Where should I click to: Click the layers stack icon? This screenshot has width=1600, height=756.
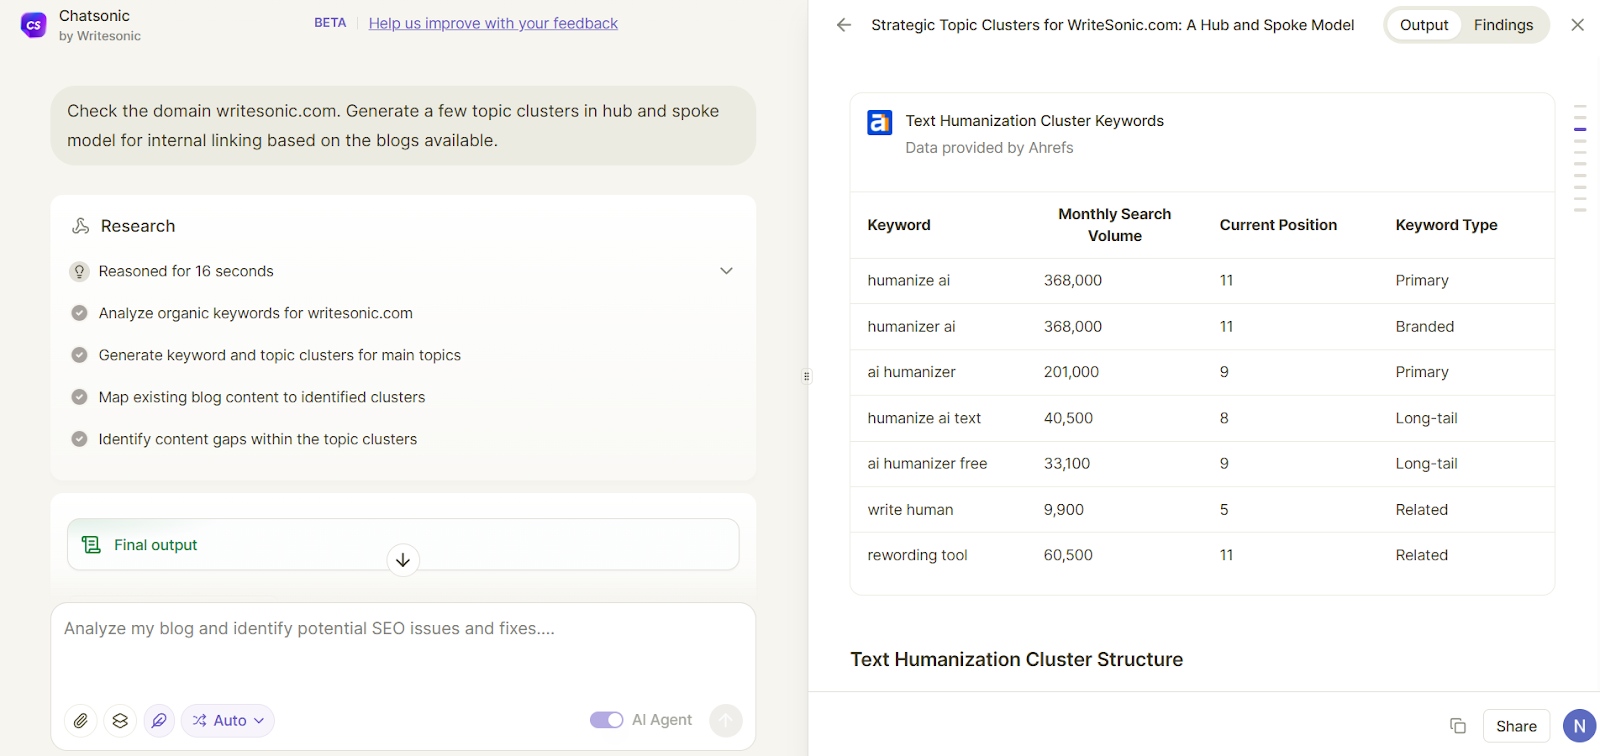coord(120,720)
